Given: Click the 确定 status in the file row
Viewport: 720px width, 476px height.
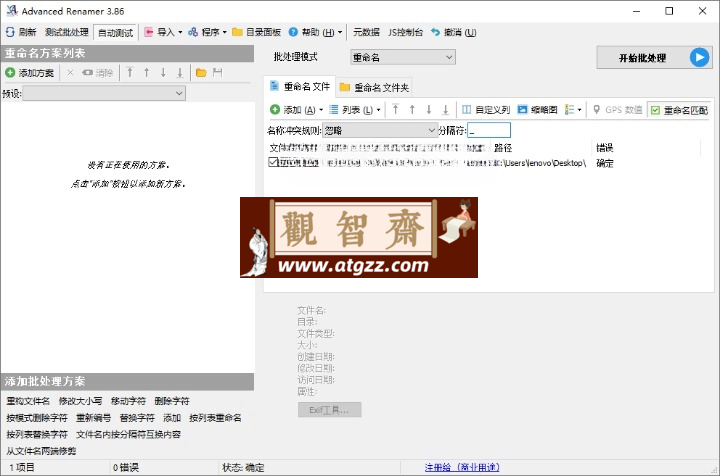Looking at the screenshot, I should pos(604,163).
